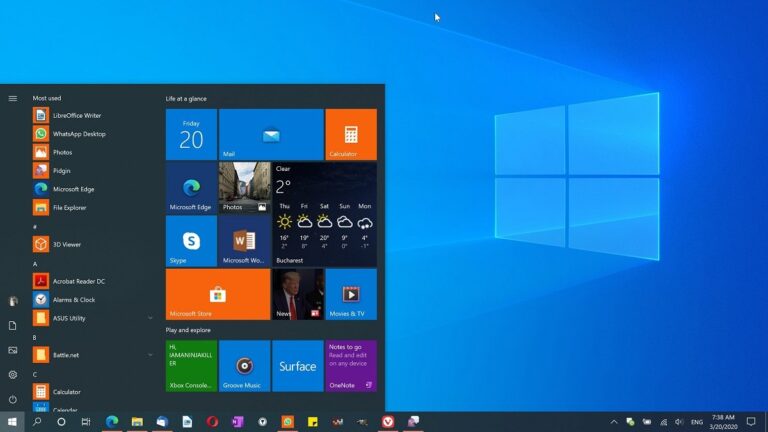
Task: Open Documents from Start sidebar
Action: (x=13, y=326)
